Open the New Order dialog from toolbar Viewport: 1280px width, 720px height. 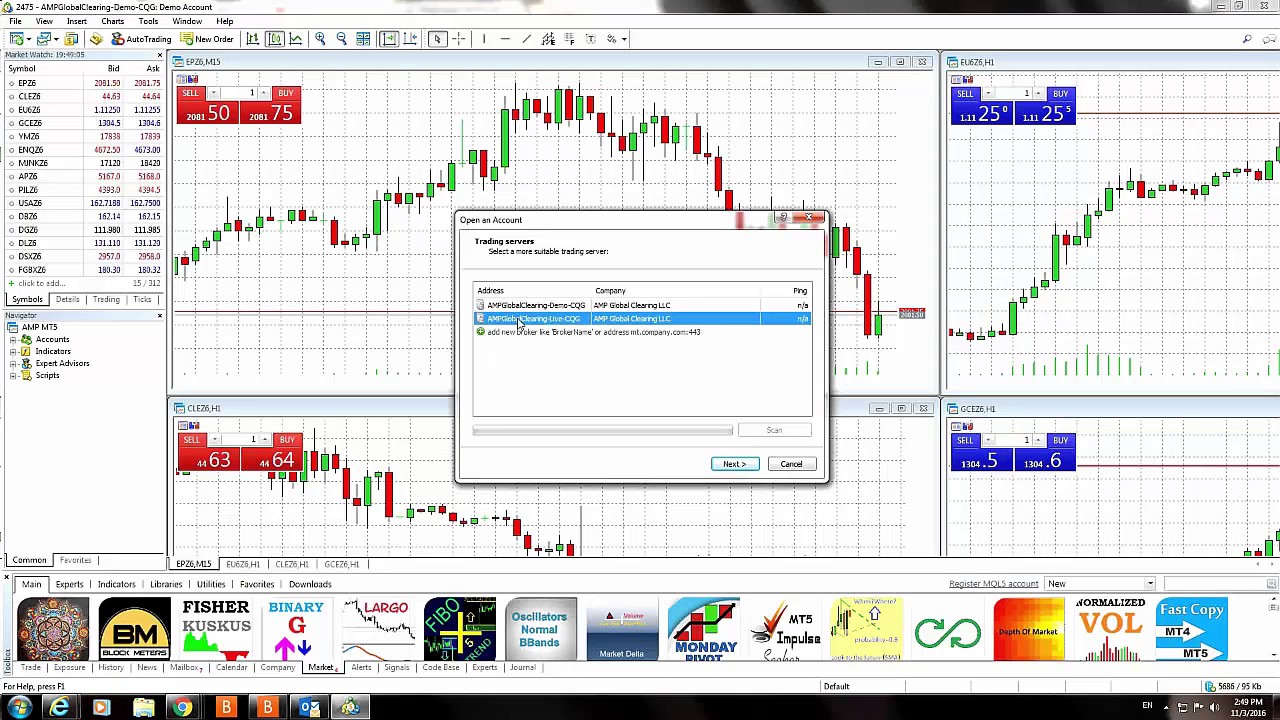[208, 39]
